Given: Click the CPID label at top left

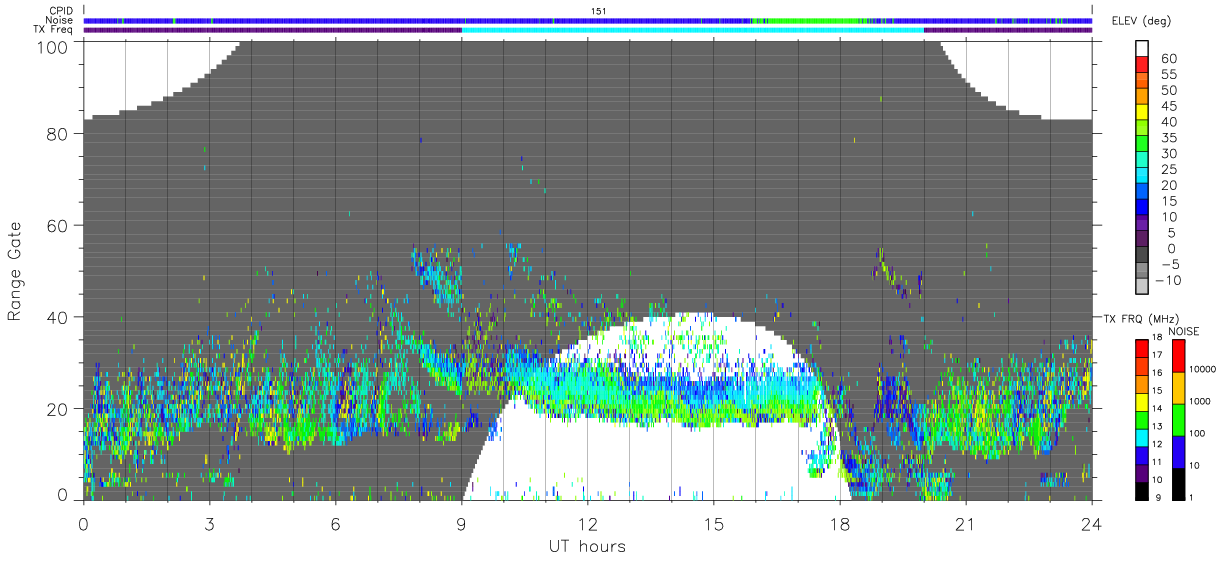Looking at the screenshot, I should [59, 11].
